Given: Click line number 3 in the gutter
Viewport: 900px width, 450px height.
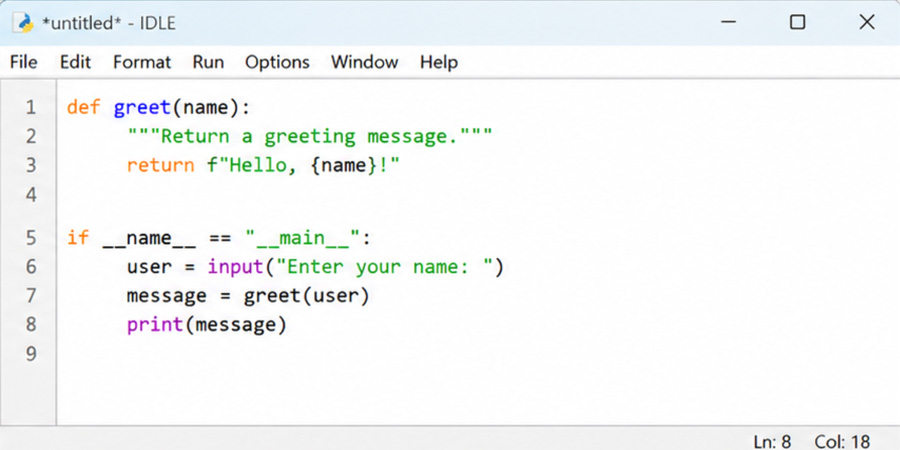Looking at the screenshot, I should pos(30,165).
